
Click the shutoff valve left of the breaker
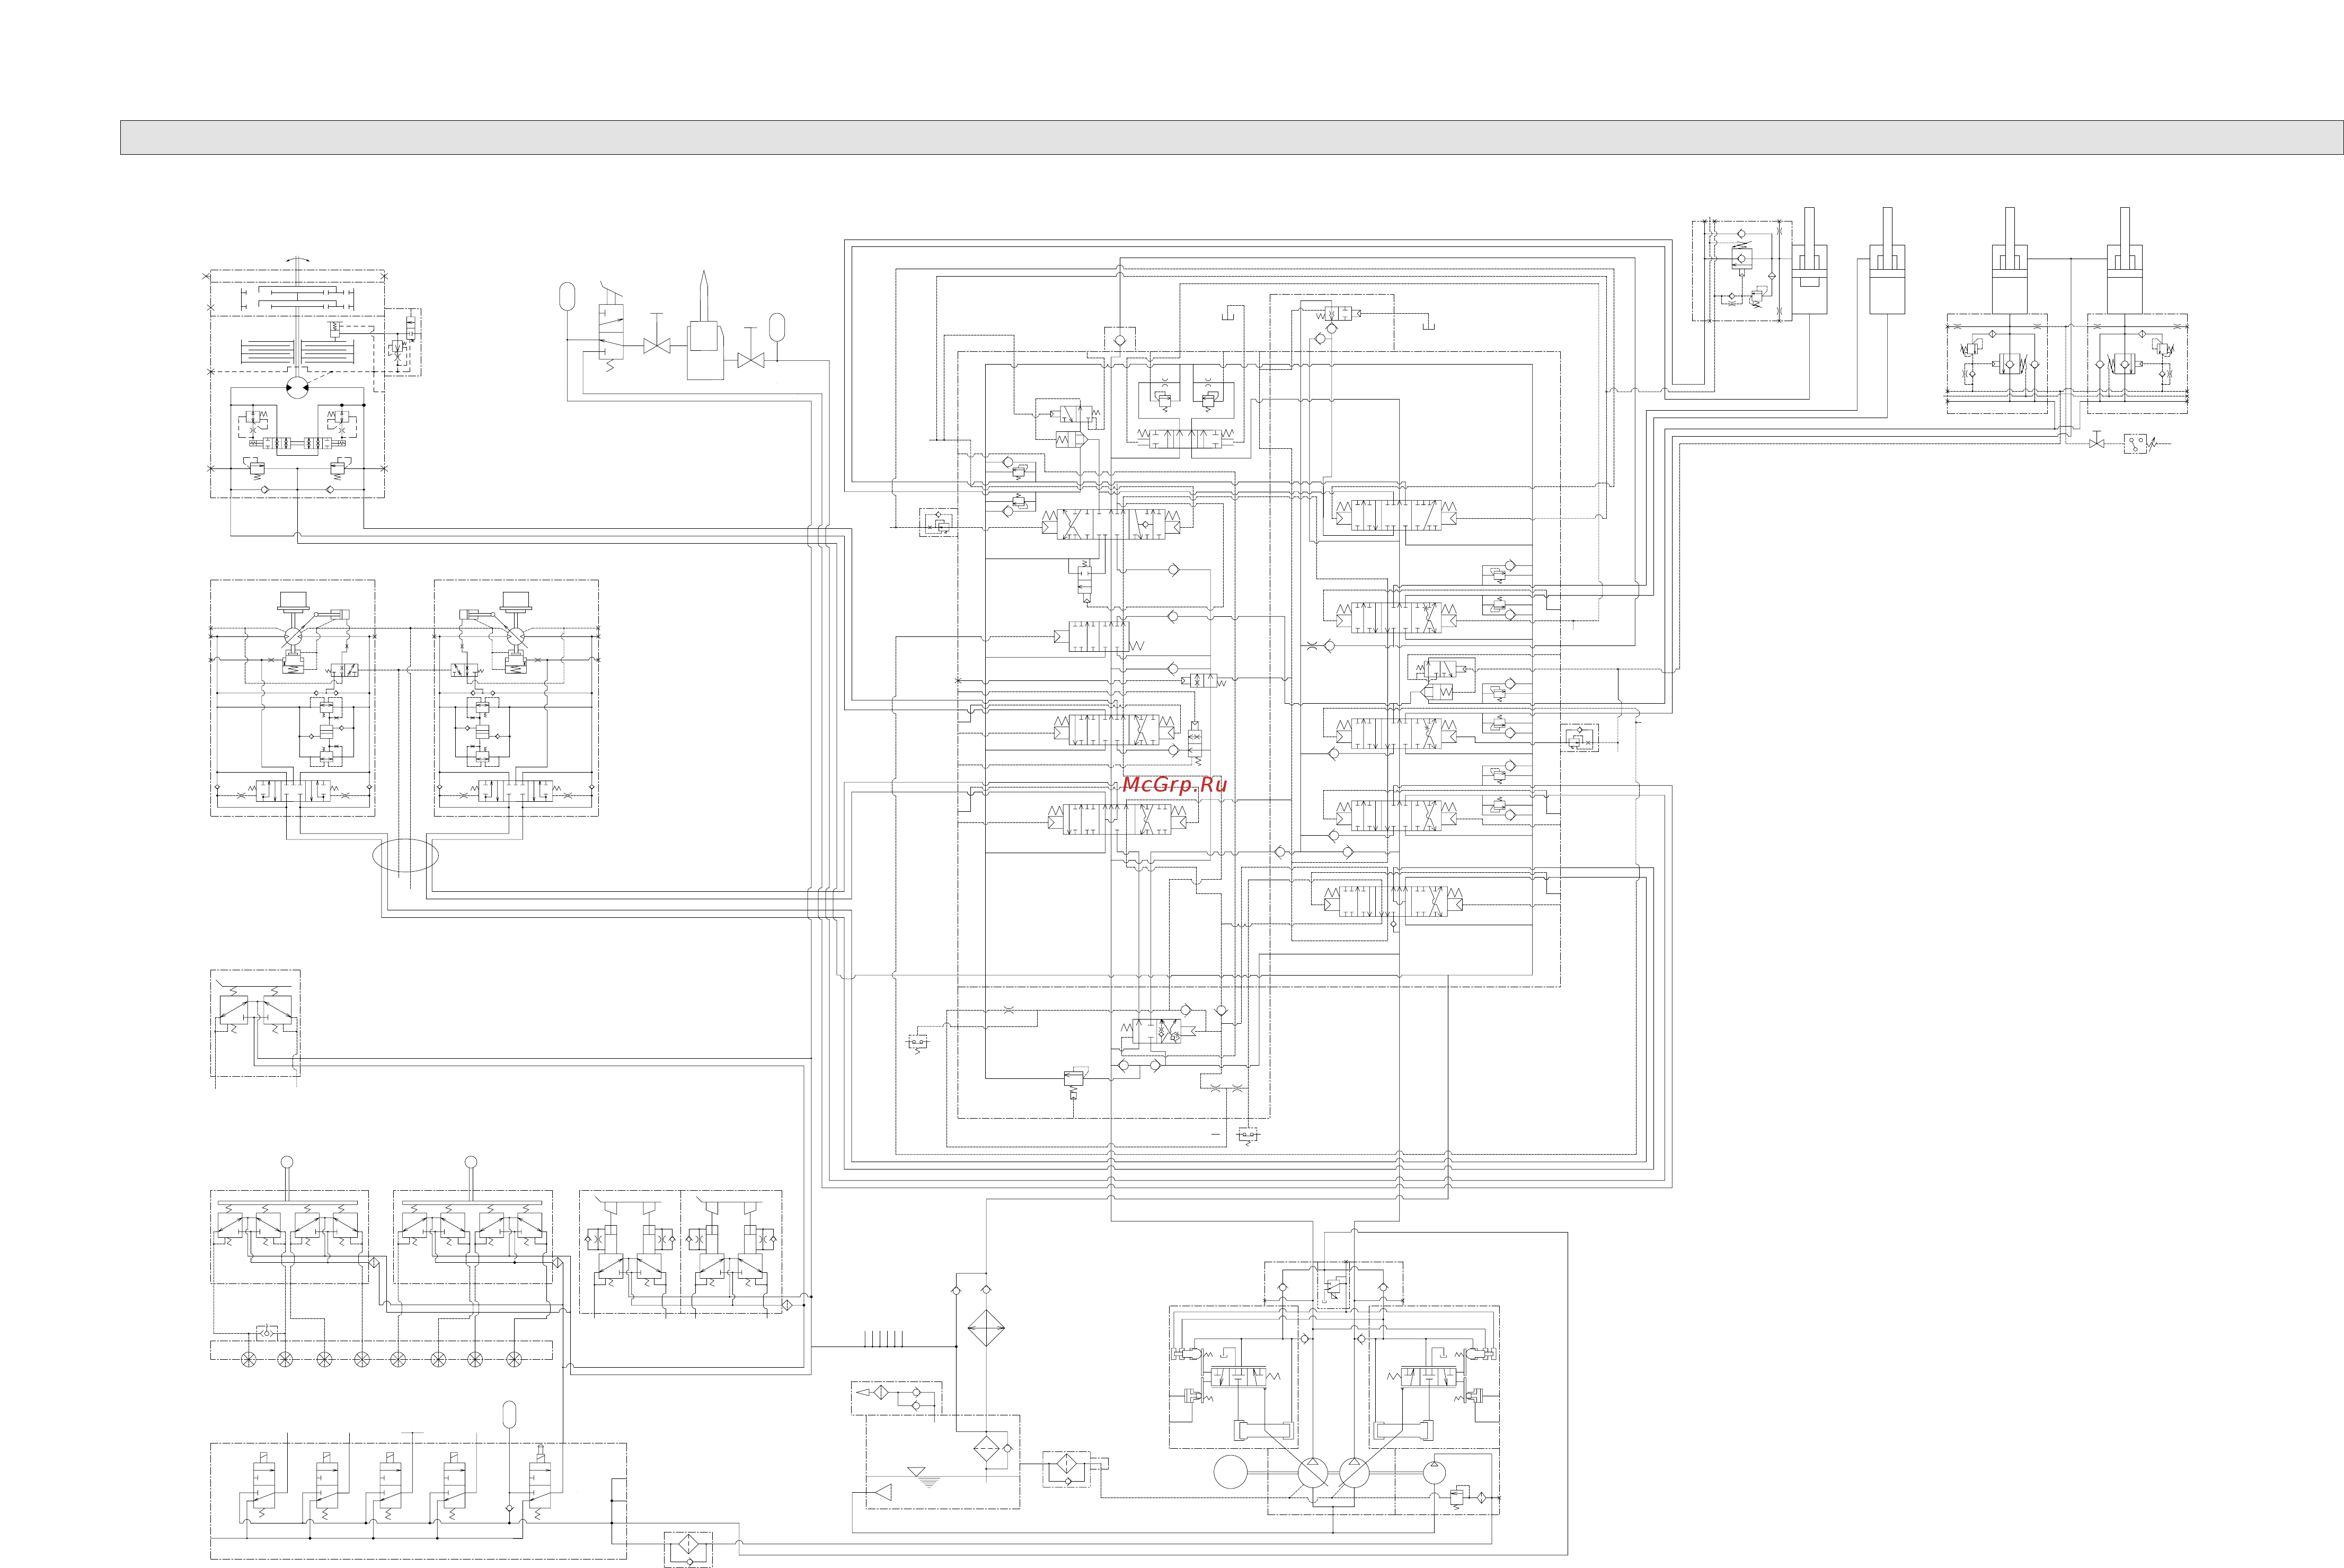pos(656,345)
